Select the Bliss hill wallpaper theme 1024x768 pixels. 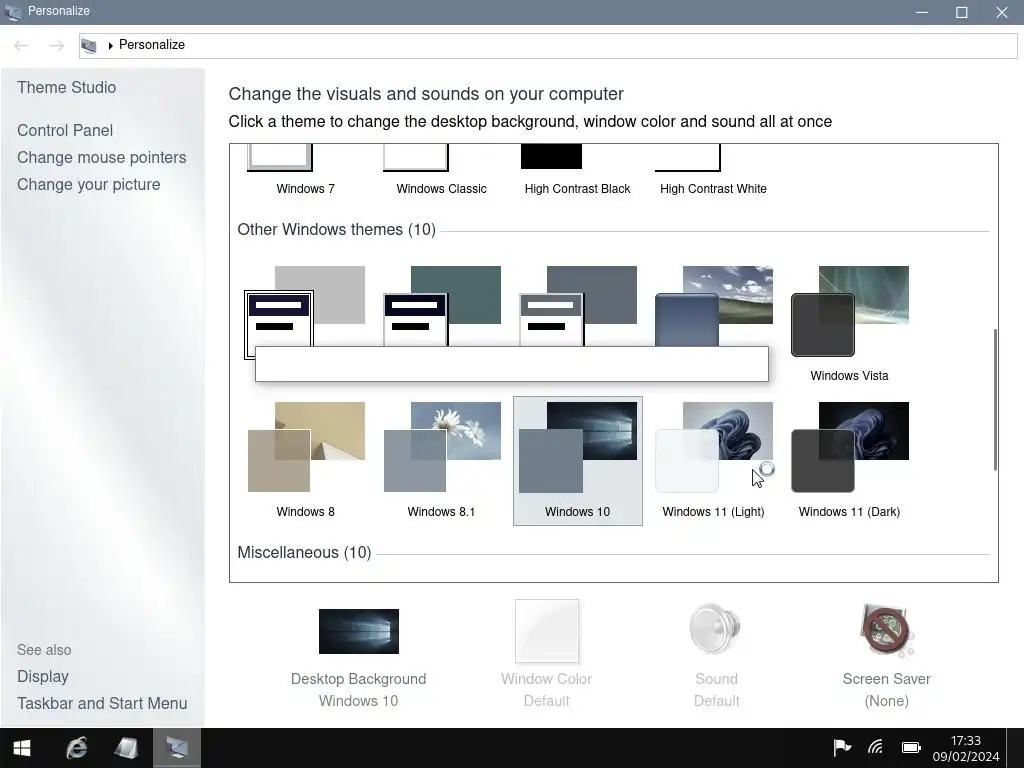point(714,307)
